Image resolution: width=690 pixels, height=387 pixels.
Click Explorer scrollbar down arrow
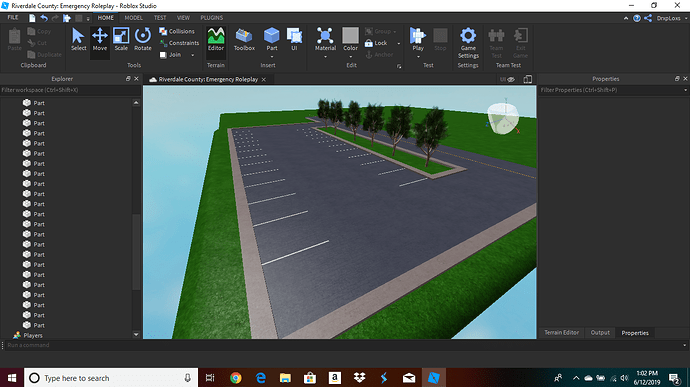pos(136,335)
